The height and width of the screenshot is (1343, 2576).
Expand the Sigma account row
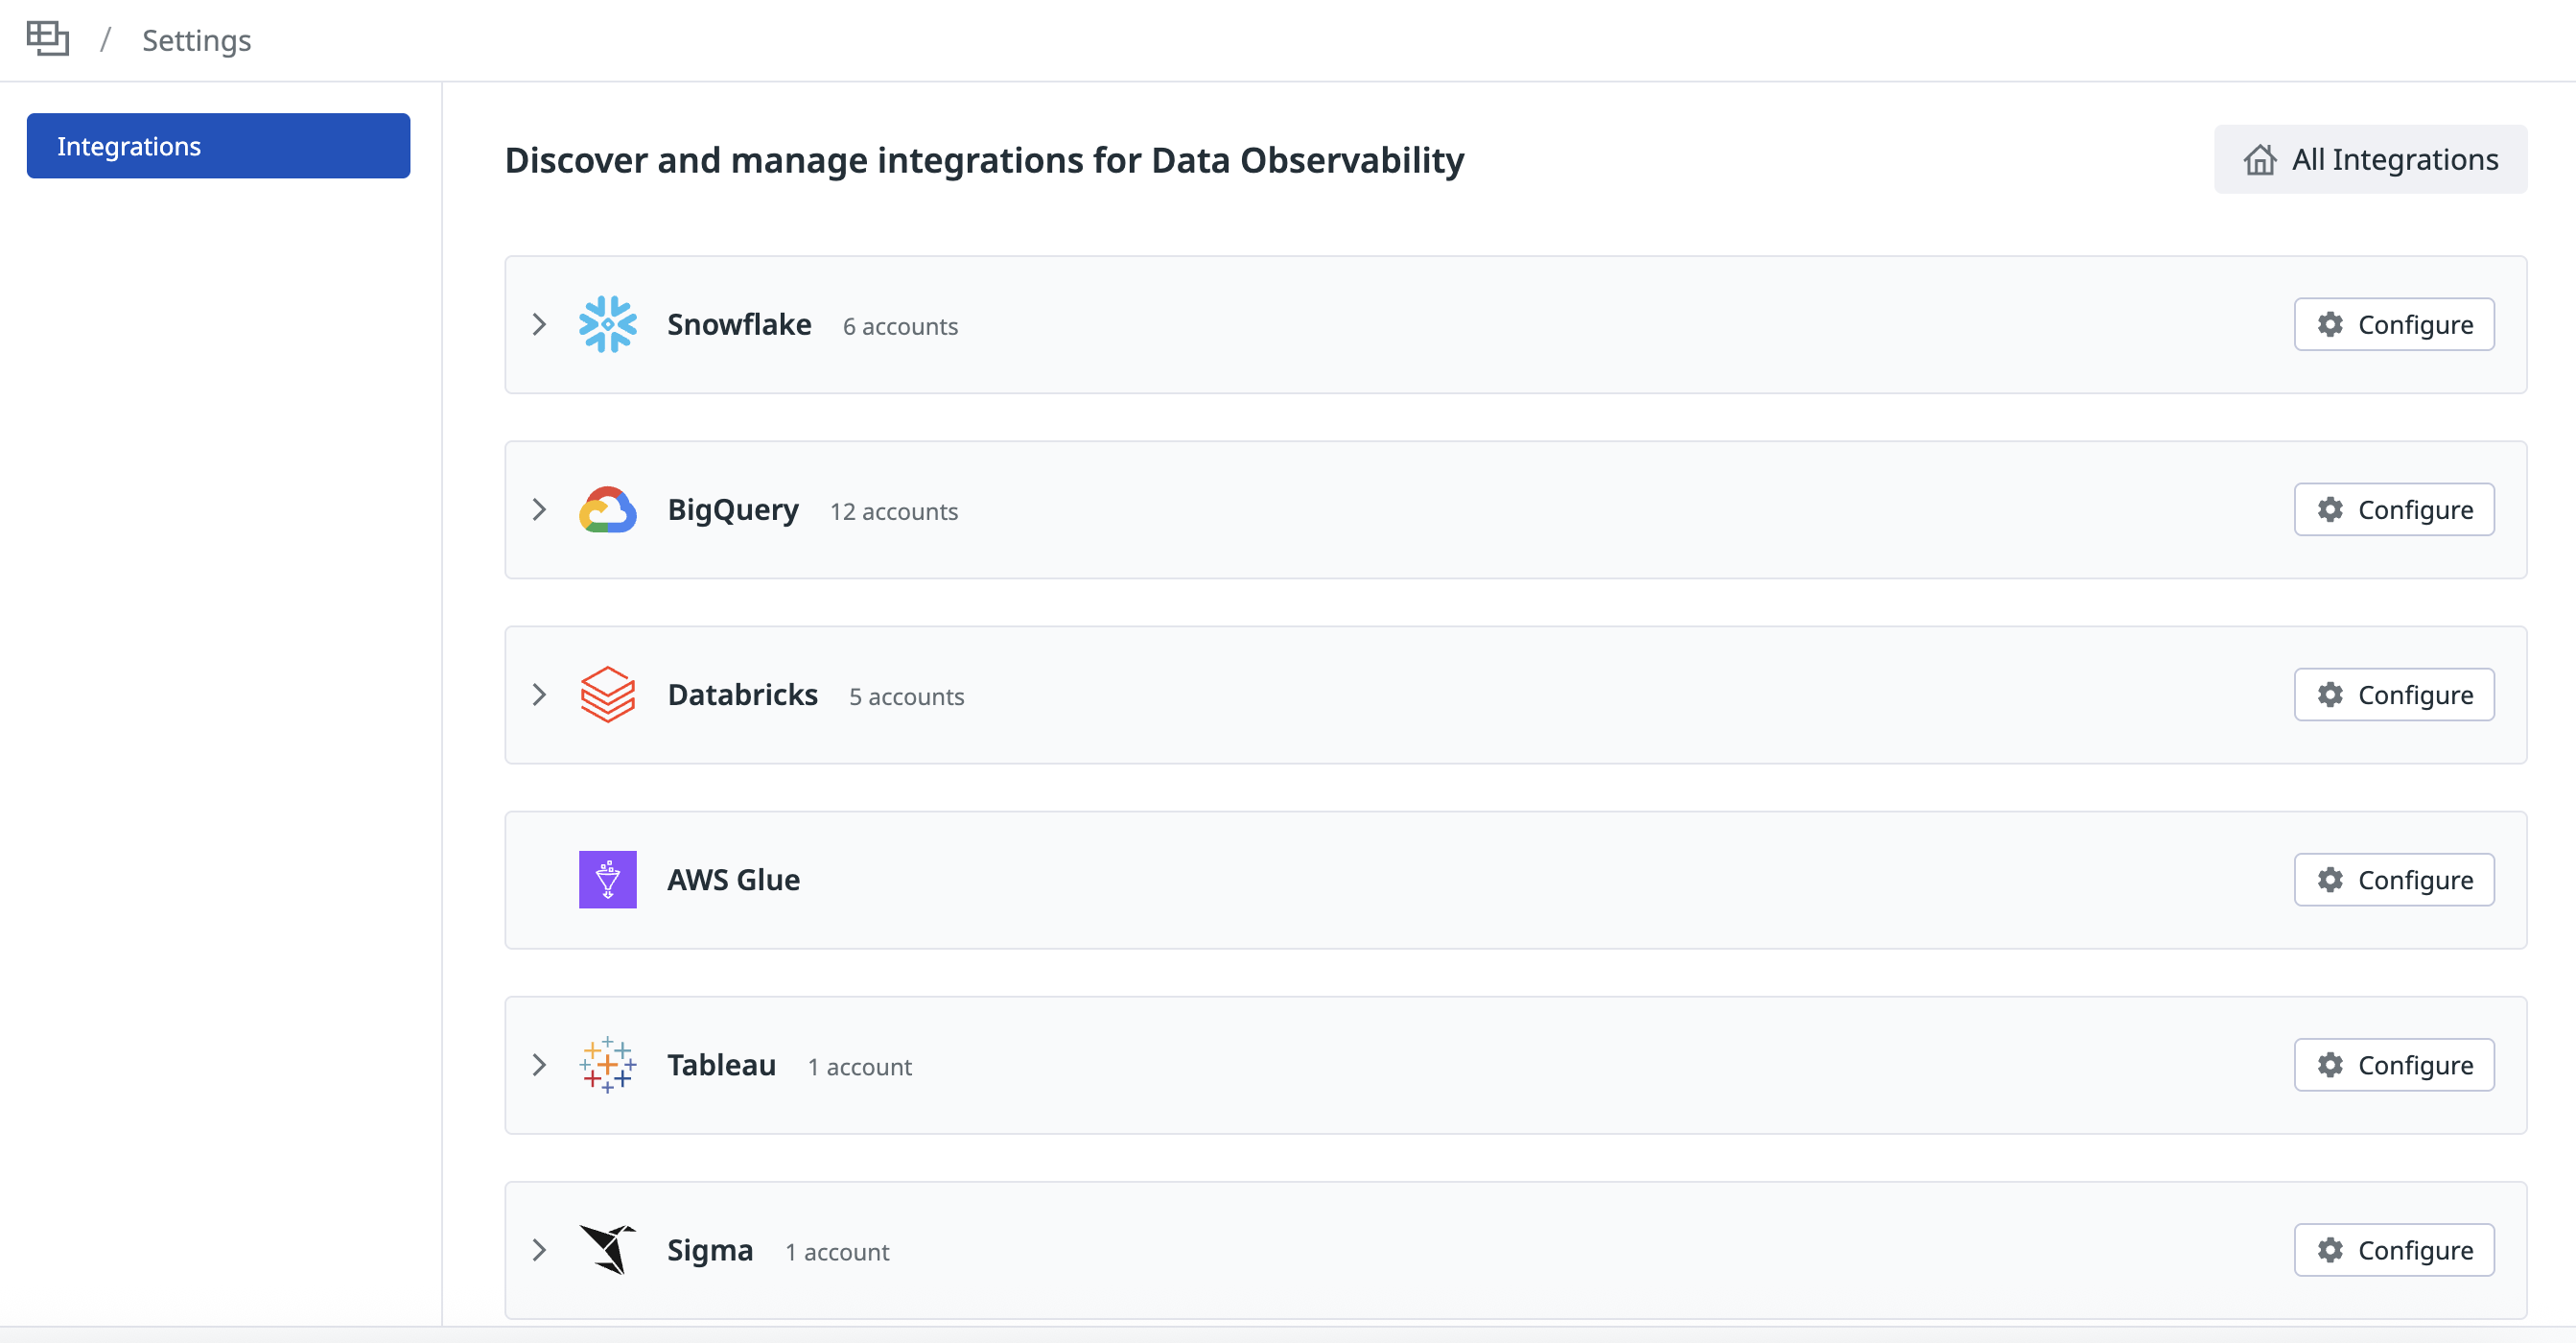pyautogui.click(x=539, y=1250)
